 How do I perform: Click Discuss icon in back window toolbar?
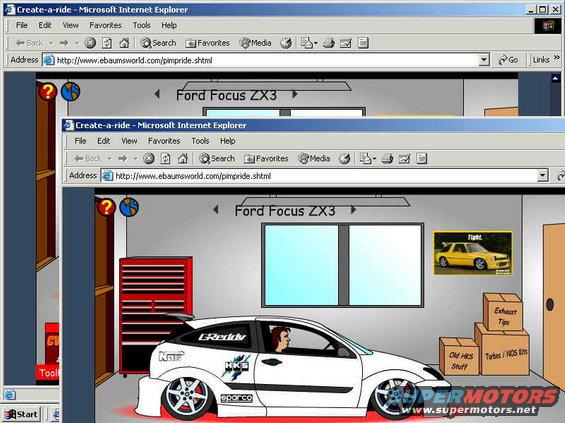pyautogui.click(x=363, y=43)
